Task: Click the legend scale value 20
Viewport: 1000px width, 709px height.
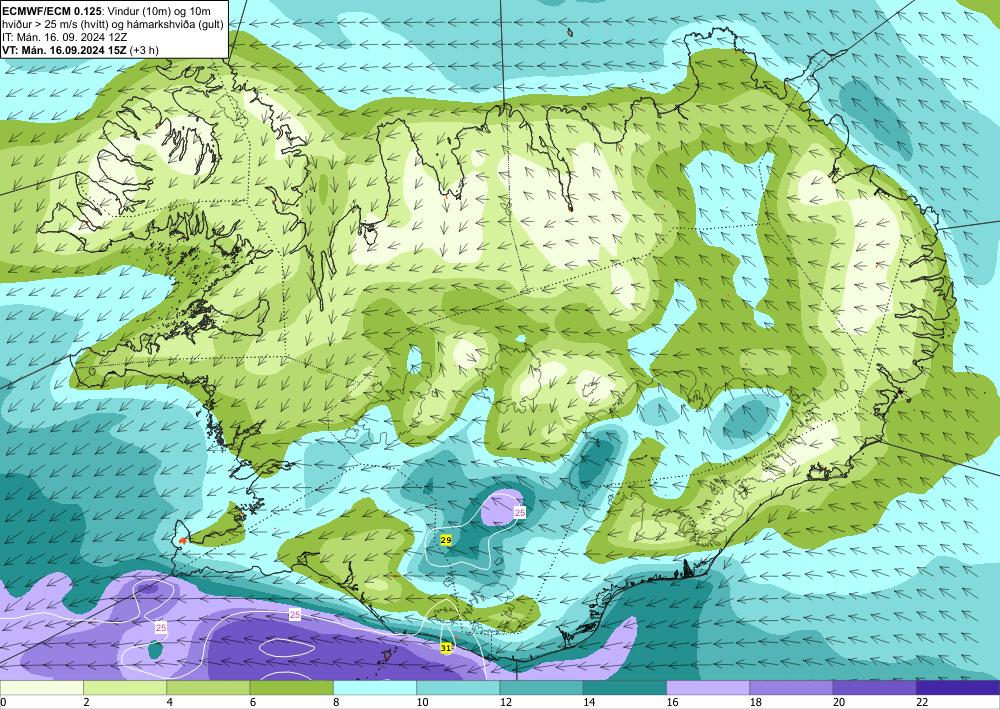Action: [839, 702]
